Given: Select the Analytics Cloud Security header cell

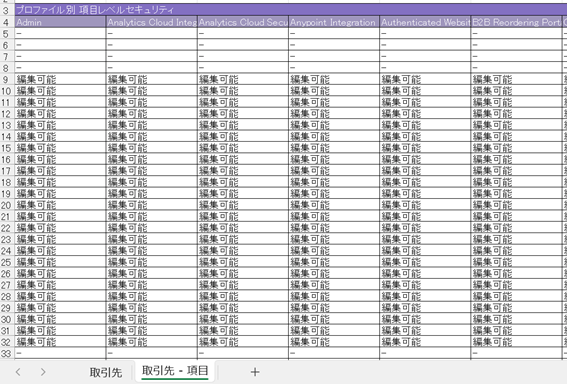Looking at the screenshot, I should pyautogui.click(x=243, y=22).
